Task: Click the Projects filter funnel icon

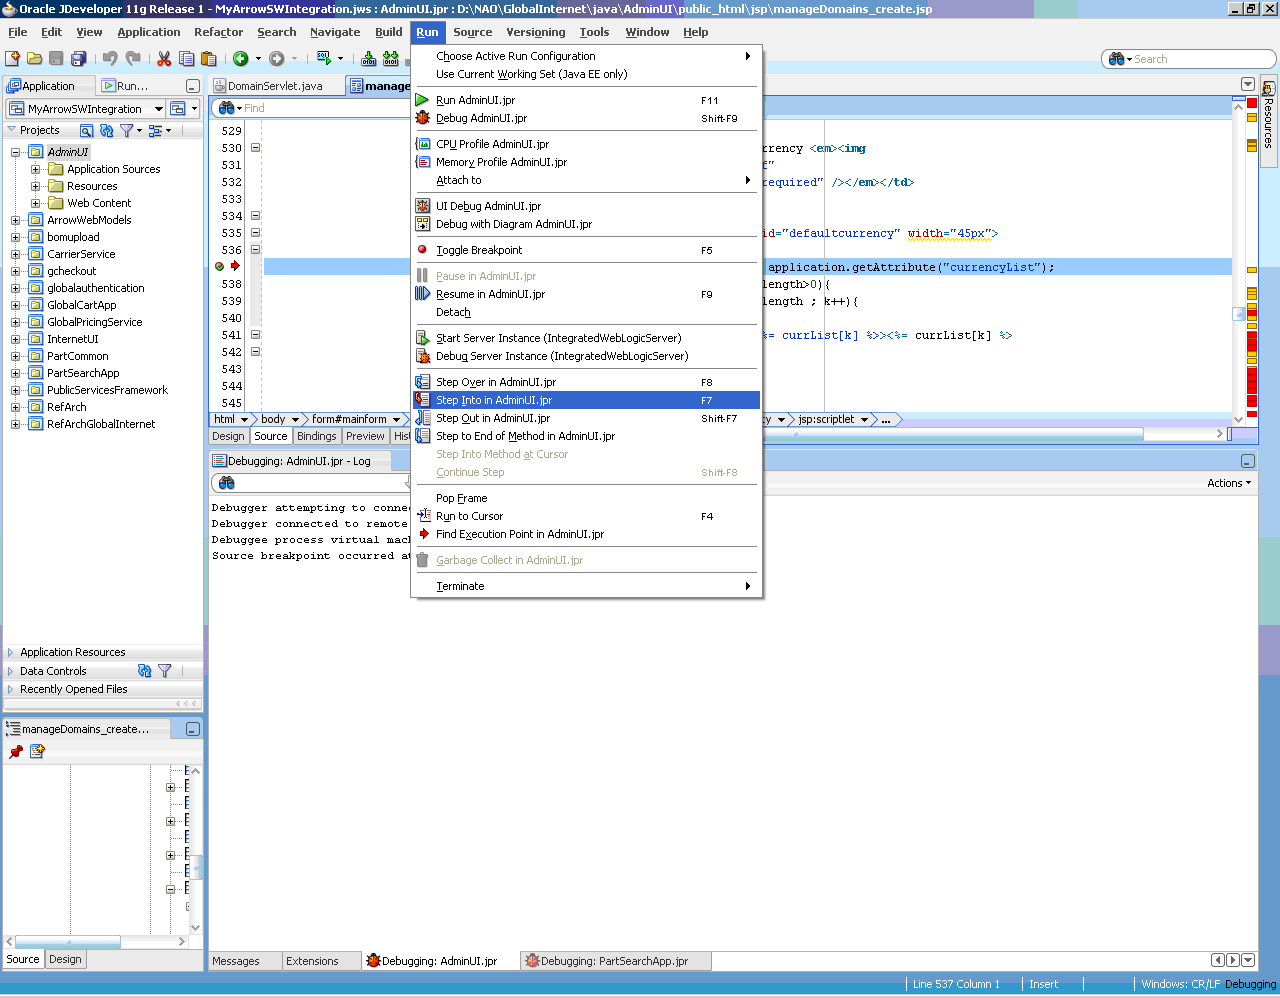Action: pyautogui.click(x=126, y=130)
